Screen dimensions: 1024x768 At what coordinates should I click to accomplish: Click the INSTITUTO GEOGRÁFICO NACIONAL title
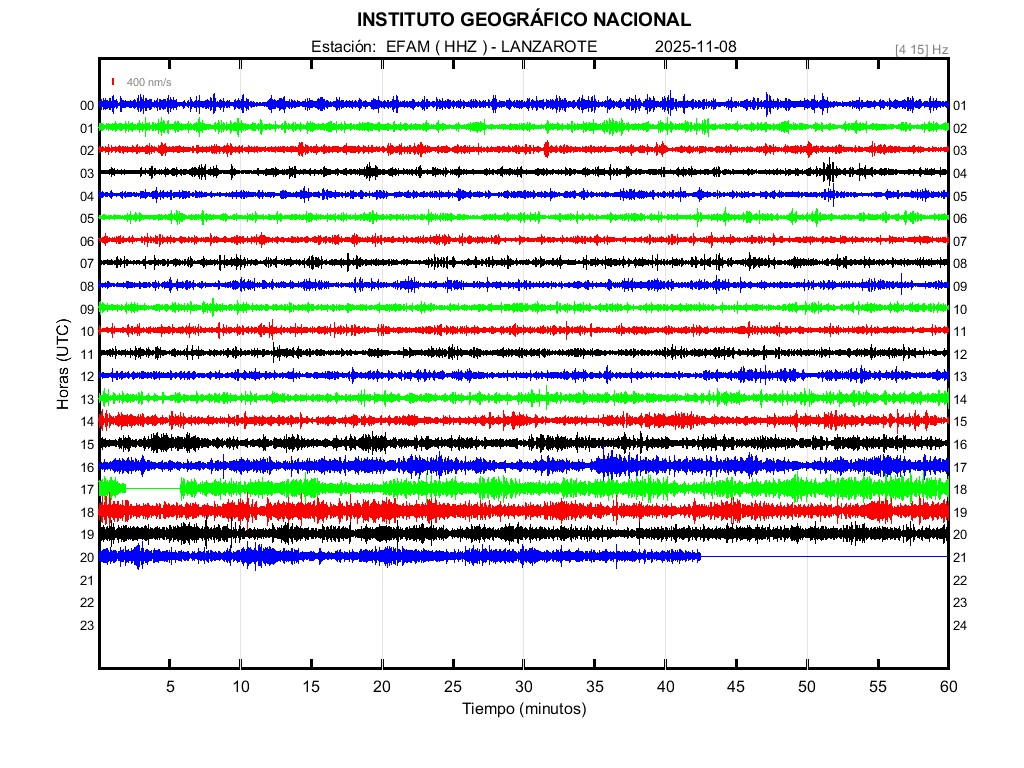(x=523, y=20)
